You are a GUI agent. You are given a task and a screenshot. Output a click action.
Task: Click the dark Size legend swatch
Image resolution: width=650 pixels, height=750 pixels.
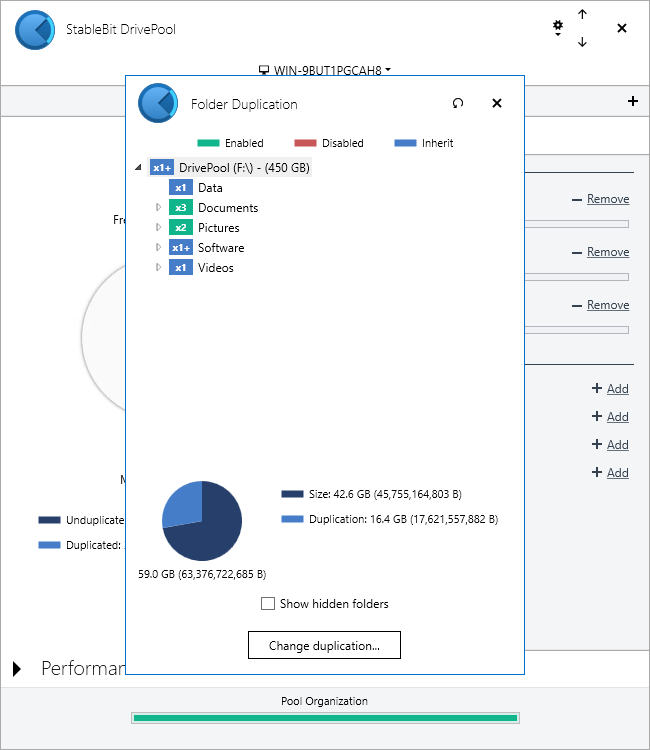pos(292,494)
